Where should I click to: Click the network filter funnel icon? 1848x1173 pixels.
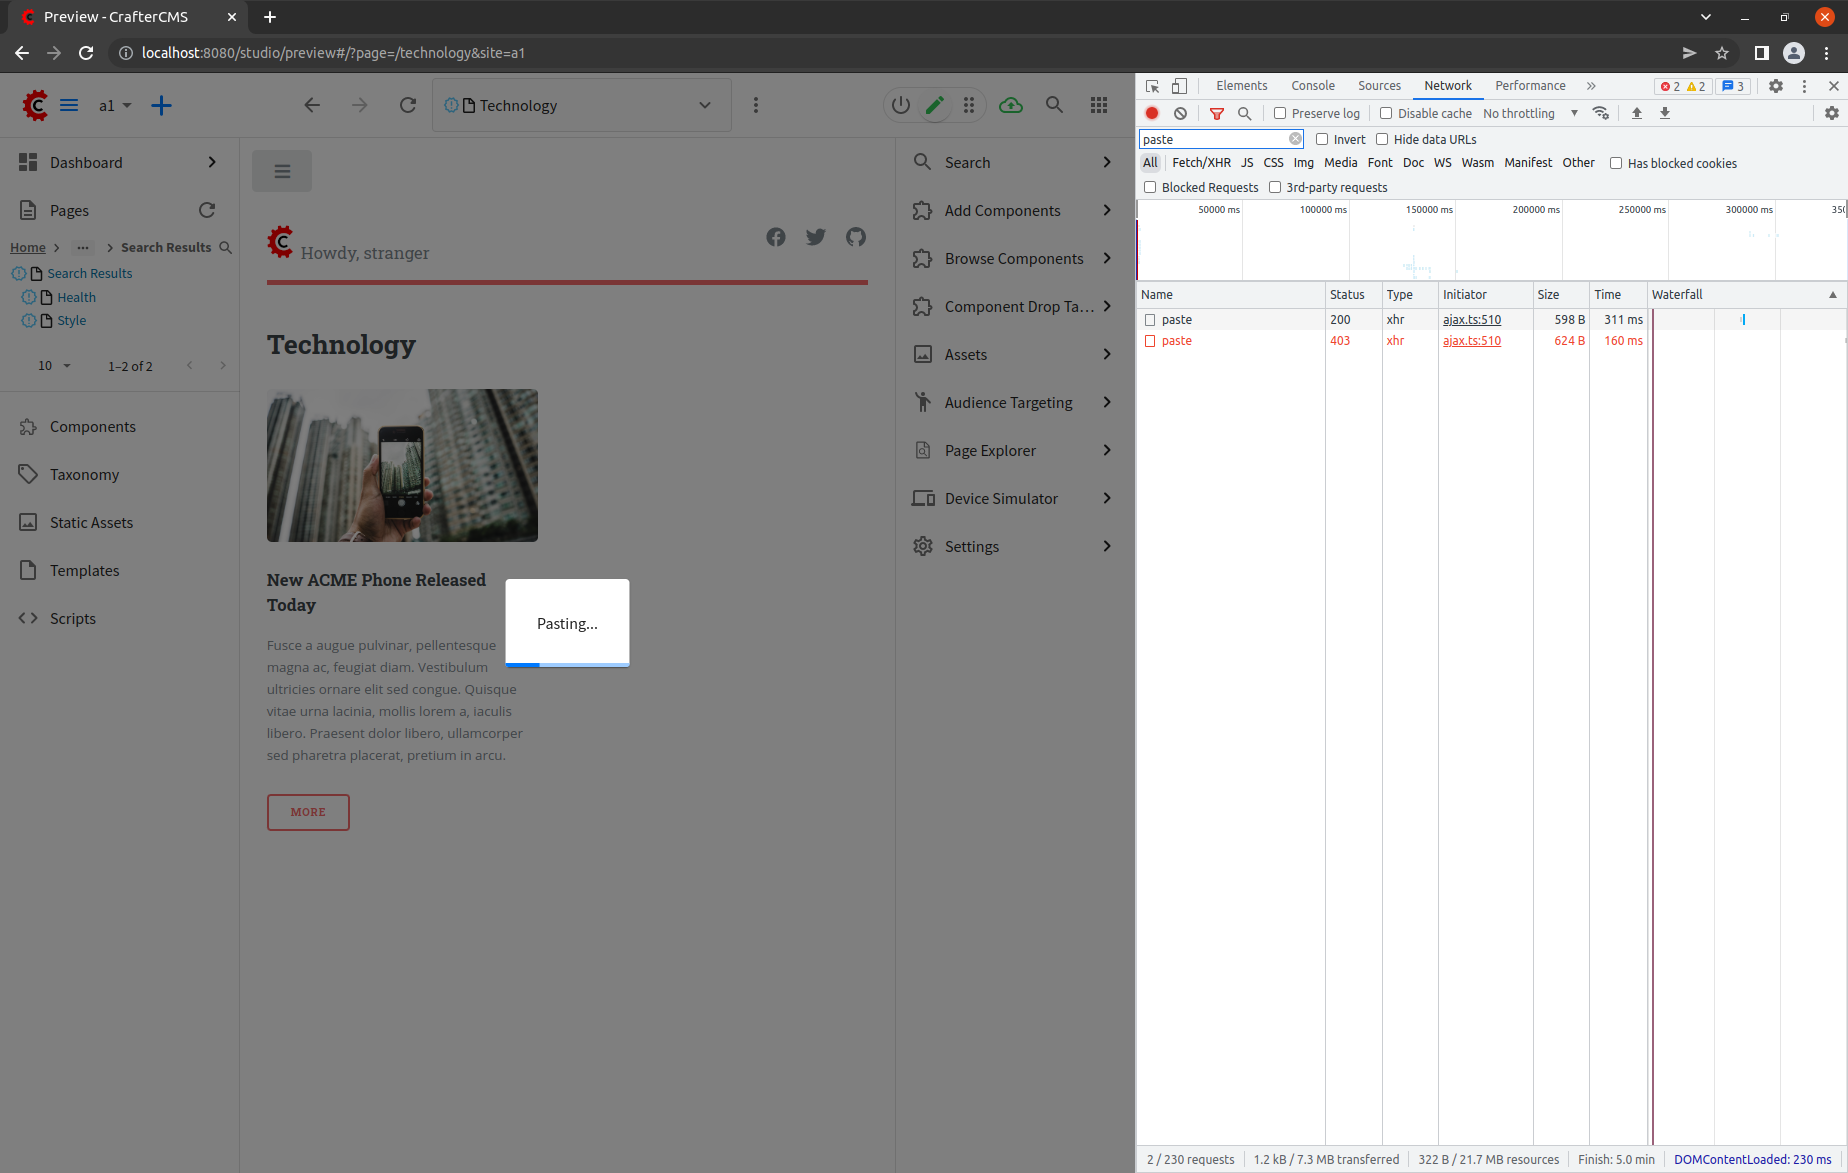[x=1217, y=113]
